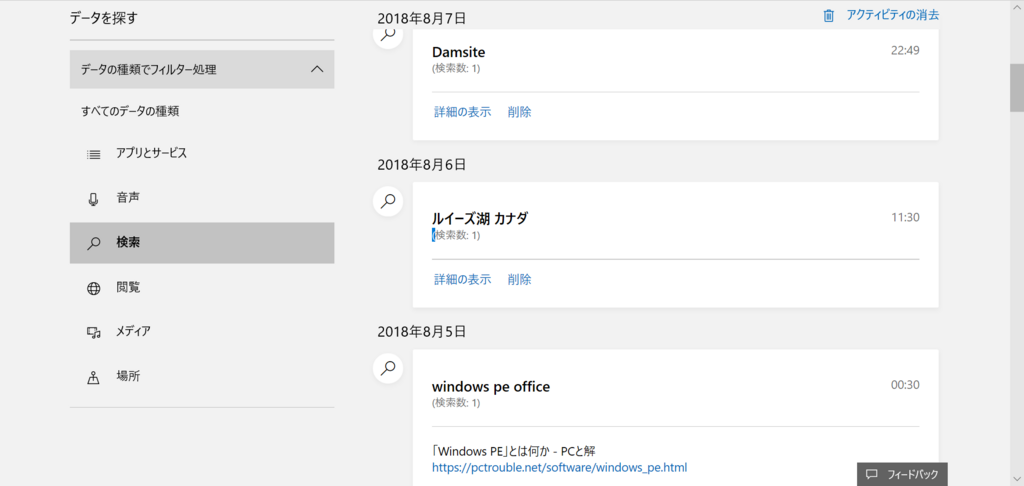This screenshot has width=1024, height=486.
Task: Open the フィードバック button
Action: coord(902,474)
